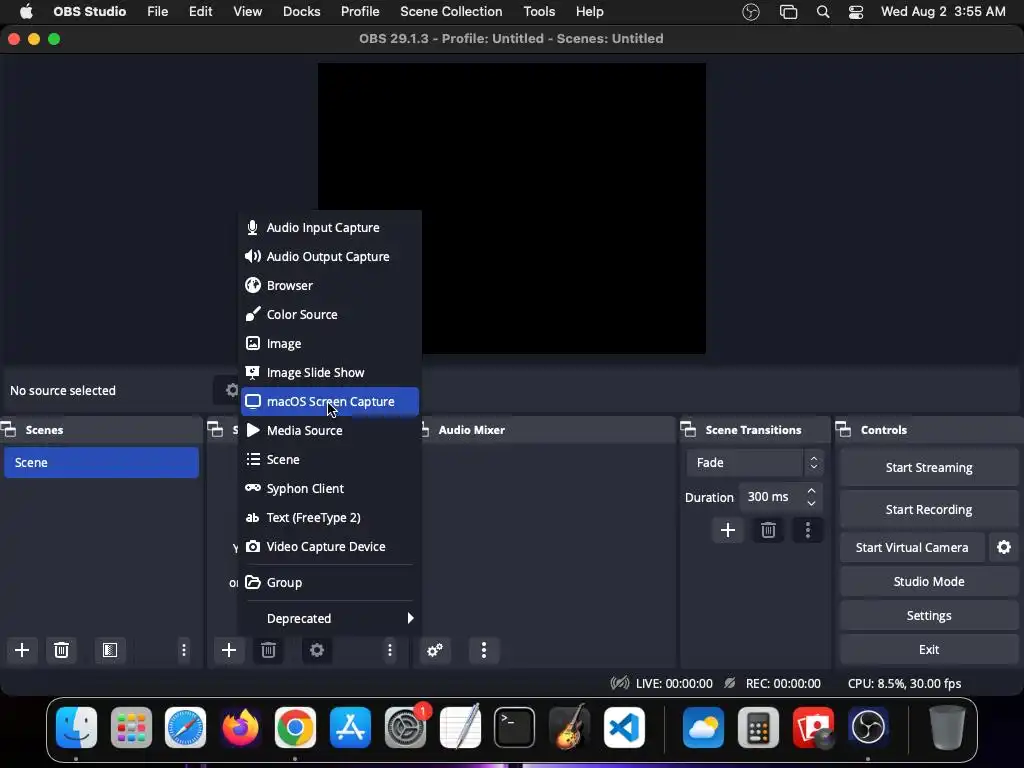This screenshot has height=768, width=1024.
Task: Add a Media Source
Action: click(330, 430)
